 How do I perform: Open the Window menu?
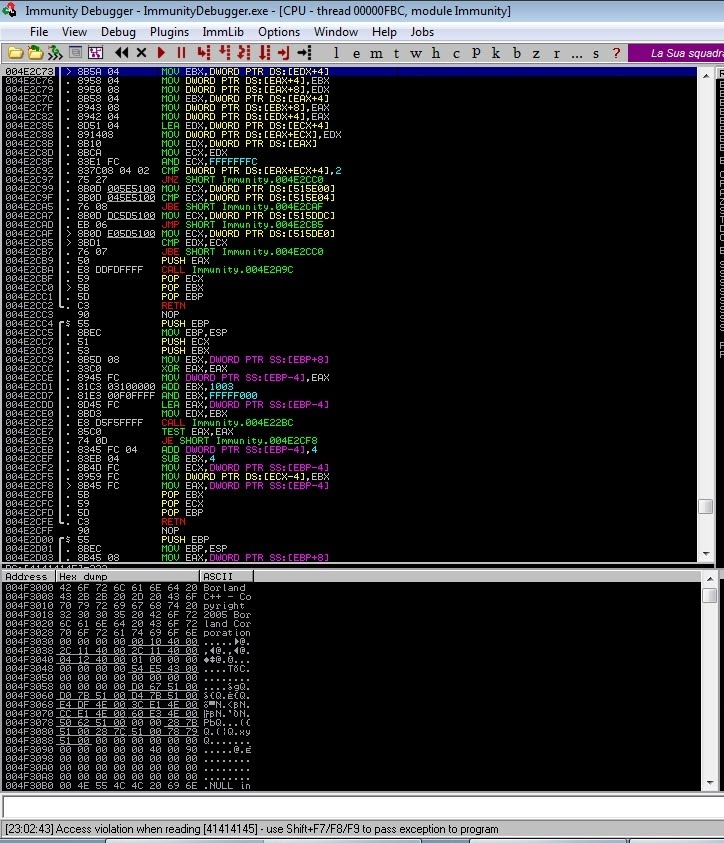click(336, 32)
